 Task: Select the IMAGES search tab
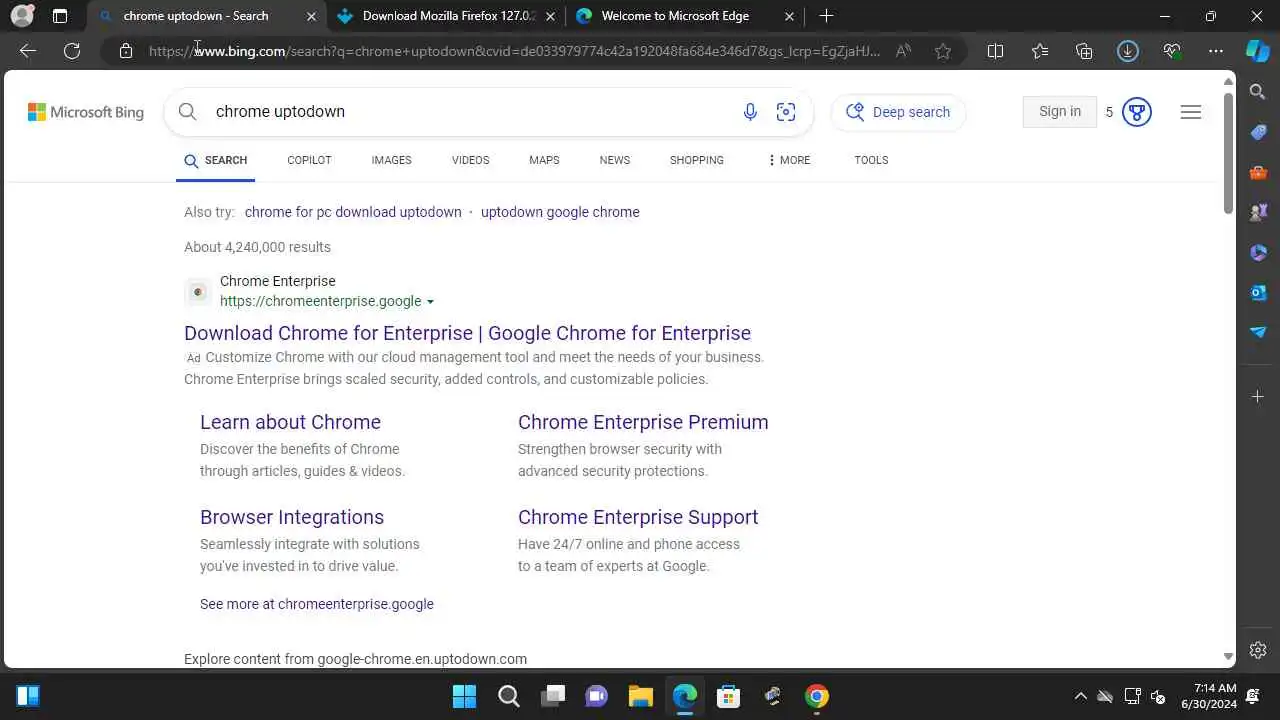click(x=391, y=160)
